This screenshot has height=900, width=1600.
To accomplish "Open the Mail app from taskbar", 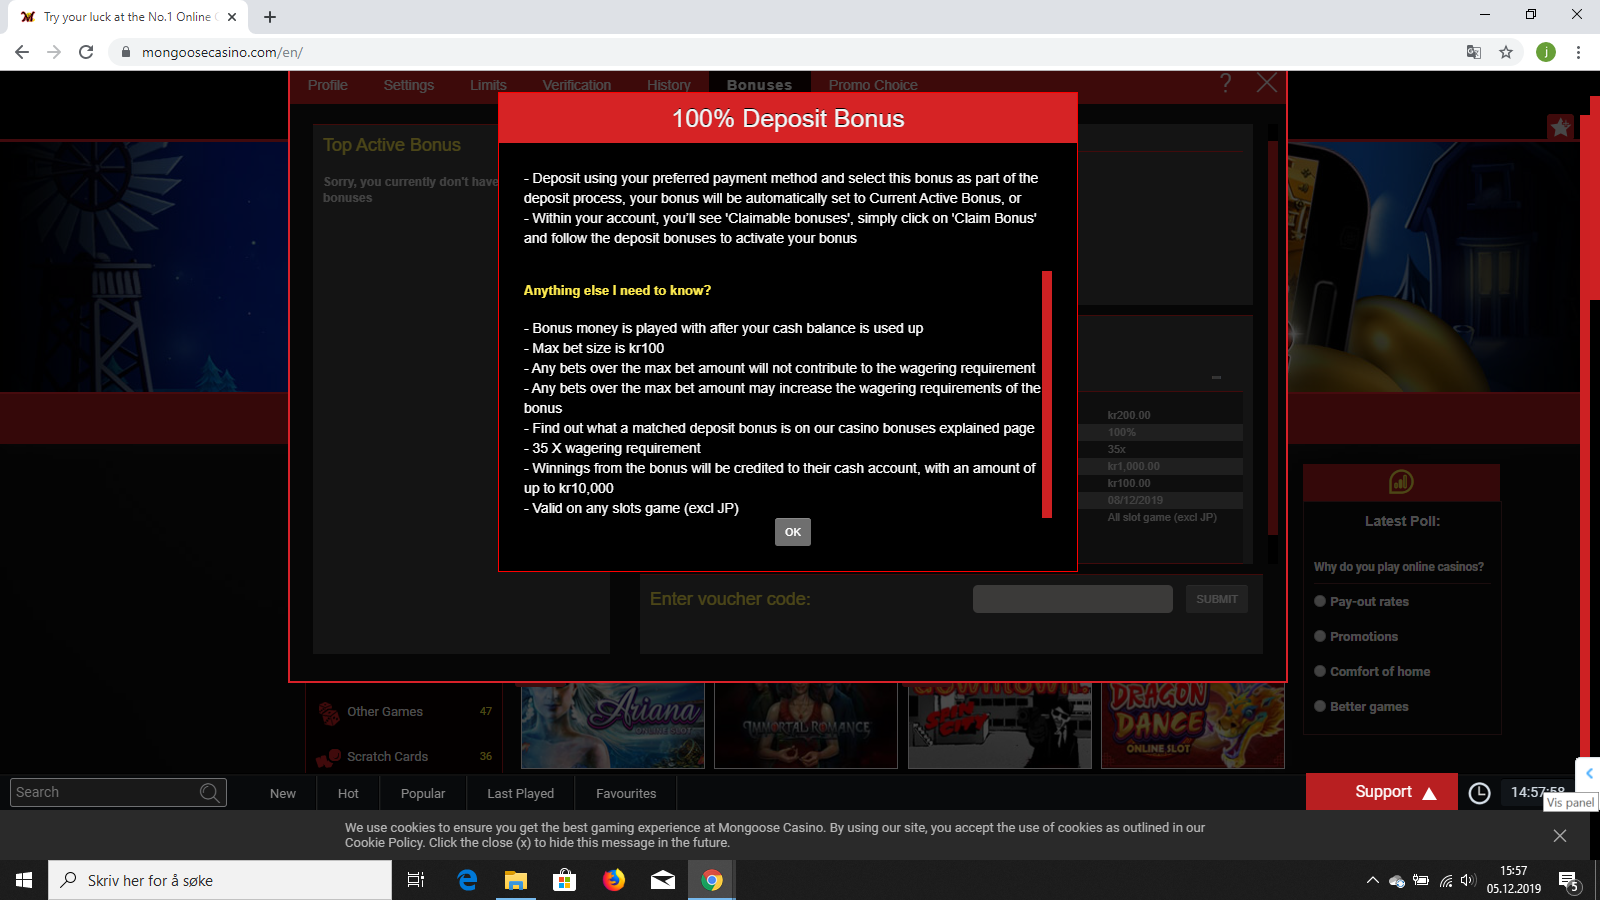I will 663,880.
